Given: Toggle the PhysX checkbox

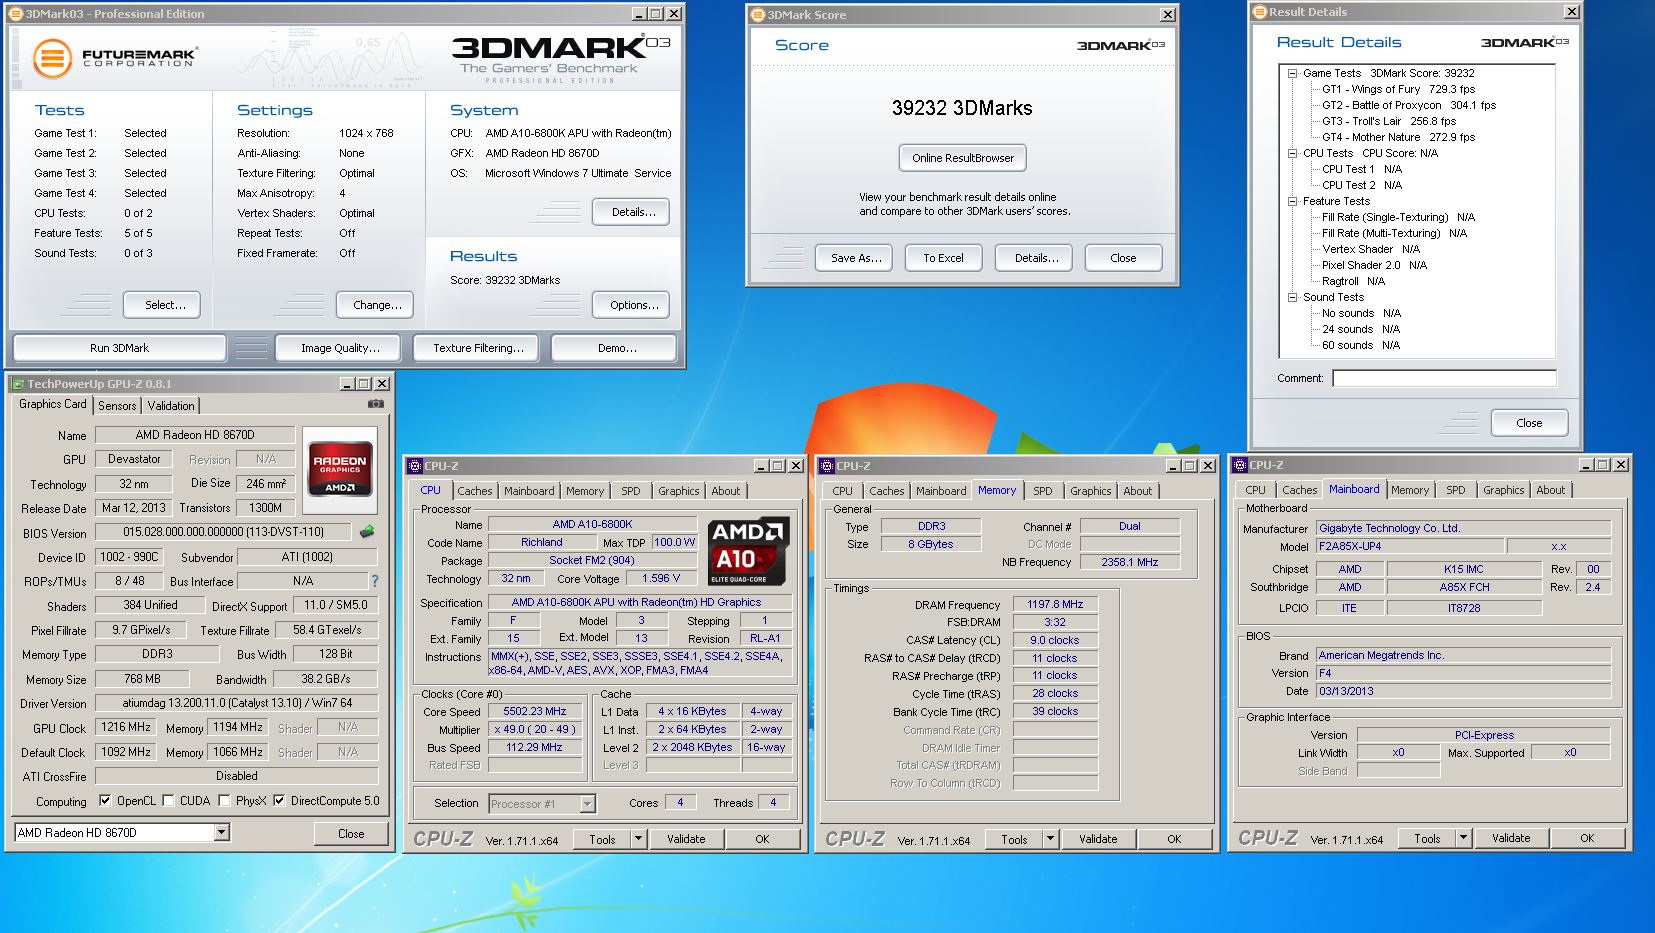Looking at the screenshot, I should point(224,801).
